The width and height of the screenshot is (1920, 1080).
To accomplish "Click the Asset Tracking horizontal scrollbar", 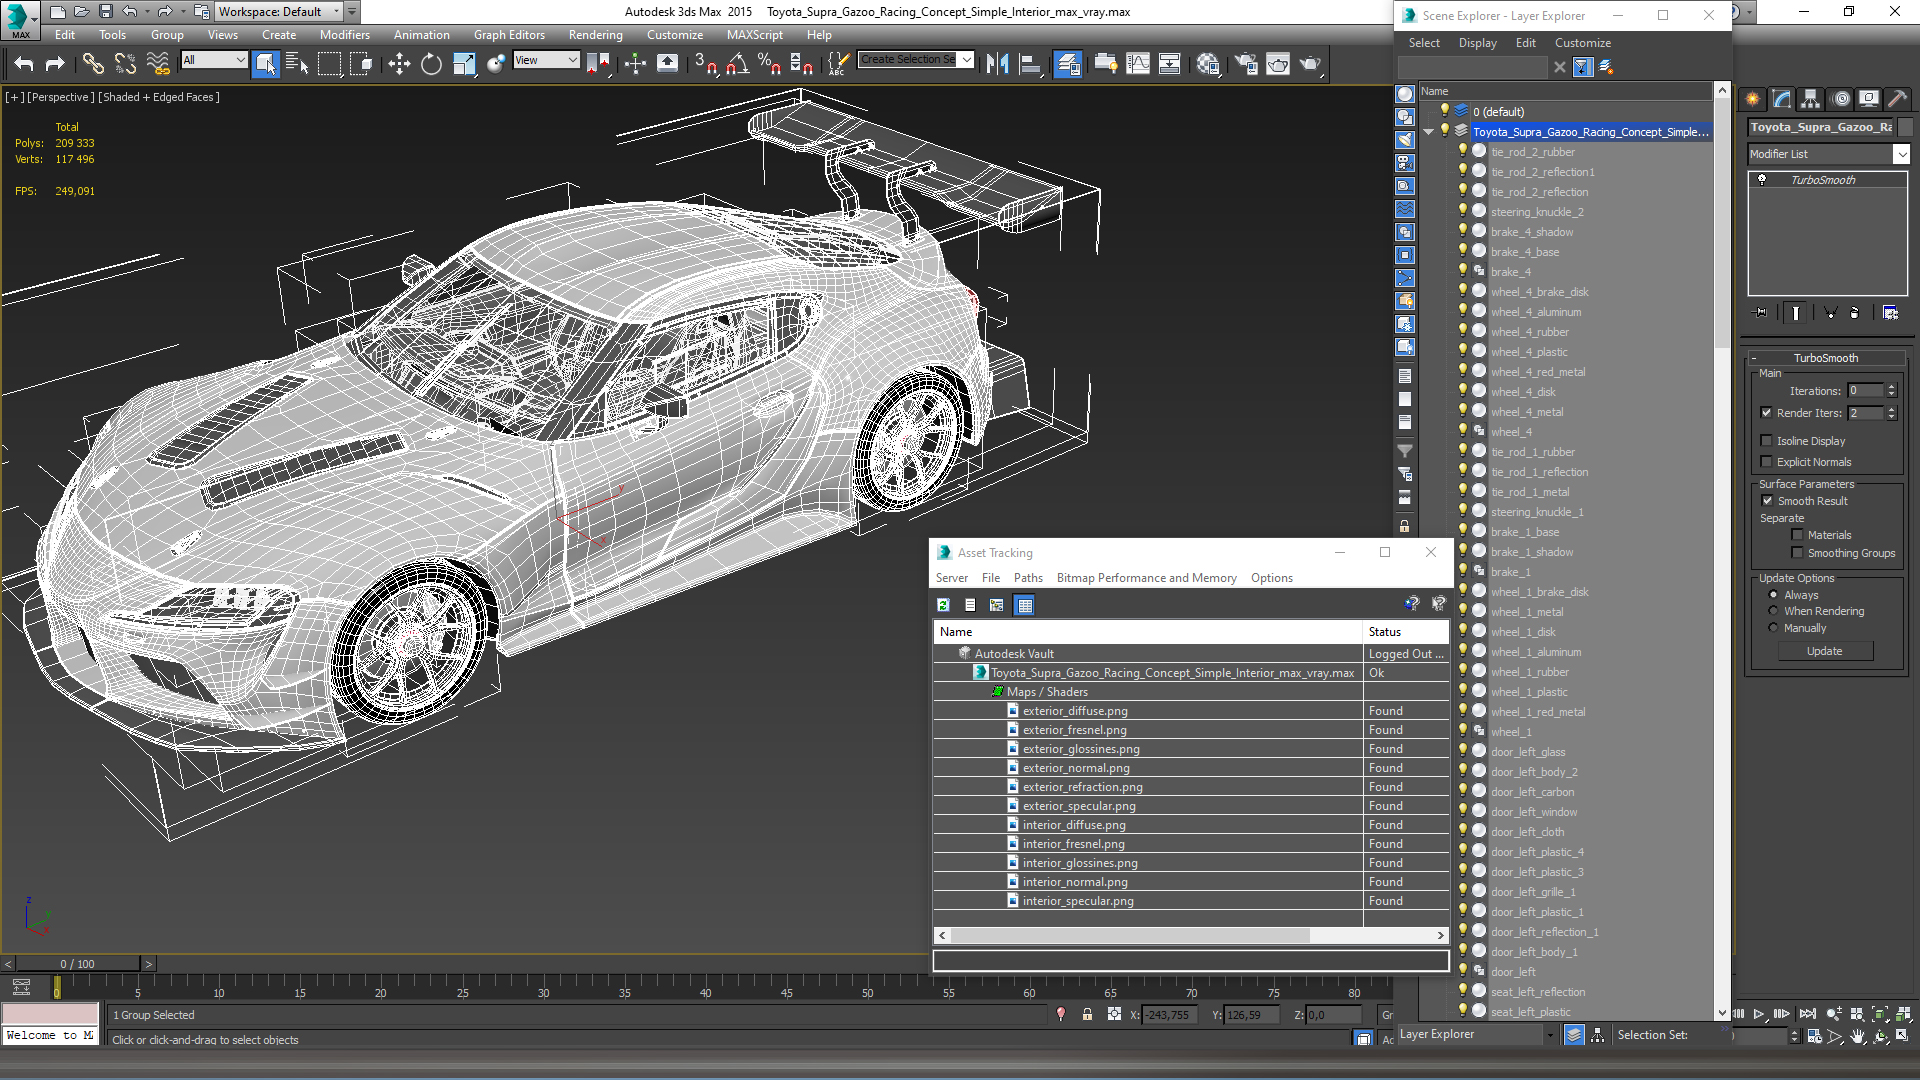I will point(1129,936).
